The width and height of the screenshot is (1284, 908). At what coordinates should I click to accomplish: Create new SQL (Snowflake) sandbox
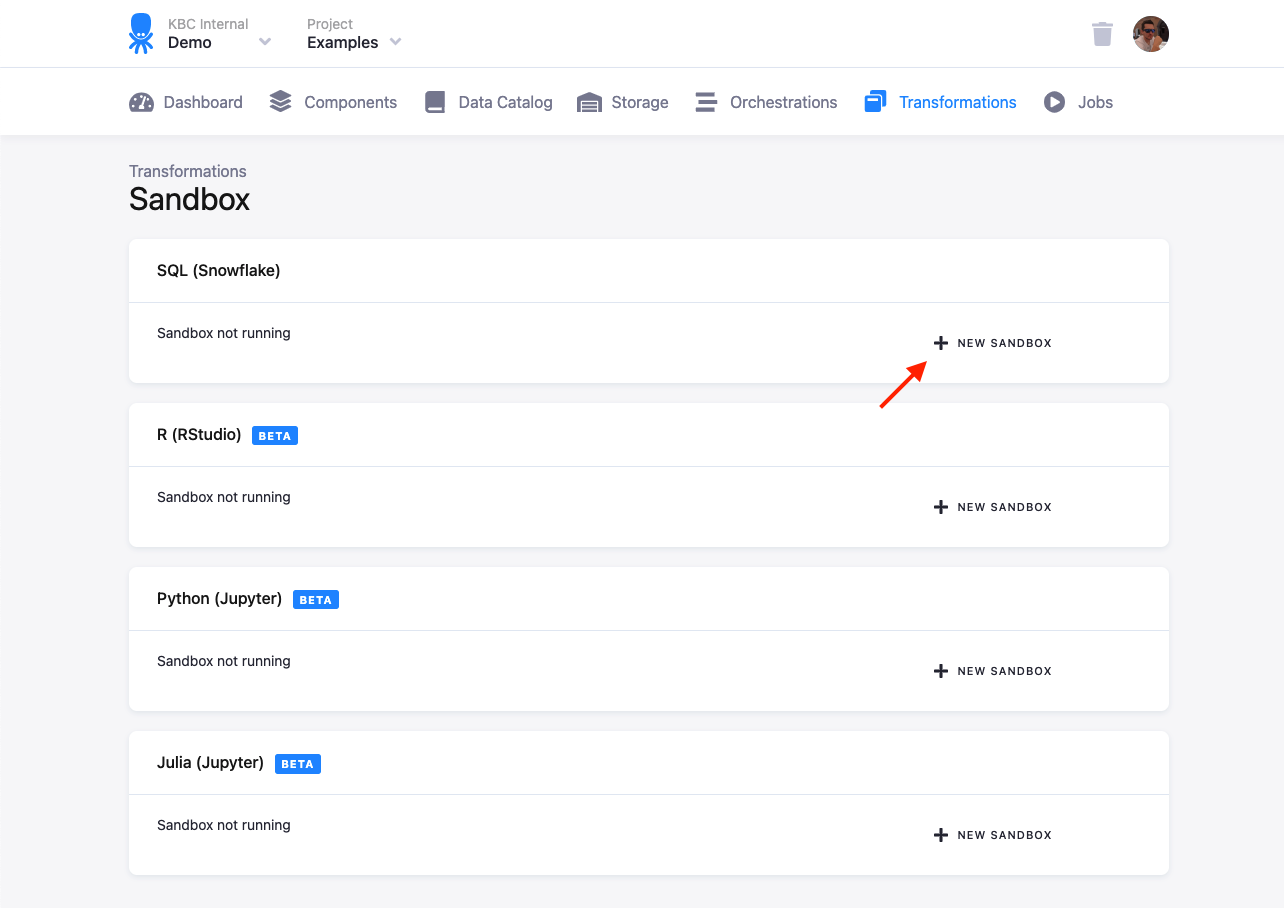click(992, 343)
